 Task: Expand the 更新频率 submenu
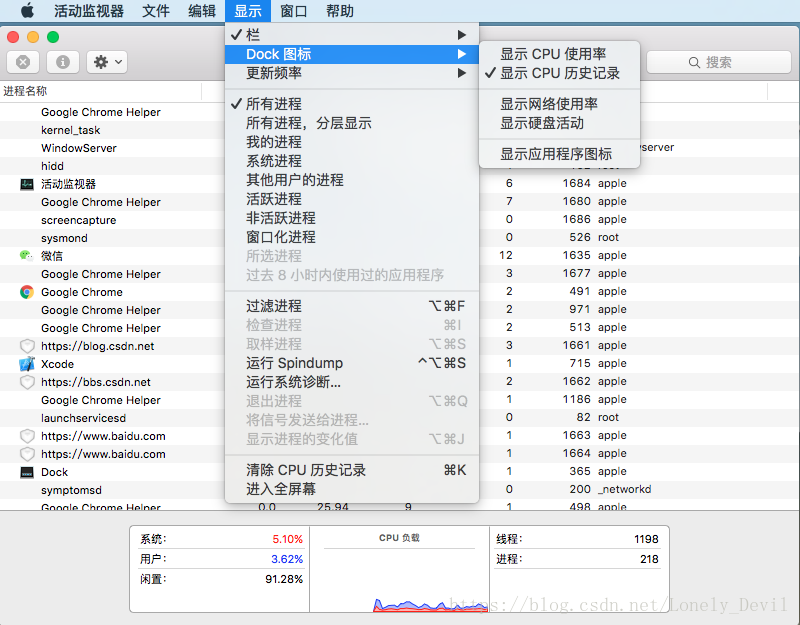coord(352,73)
